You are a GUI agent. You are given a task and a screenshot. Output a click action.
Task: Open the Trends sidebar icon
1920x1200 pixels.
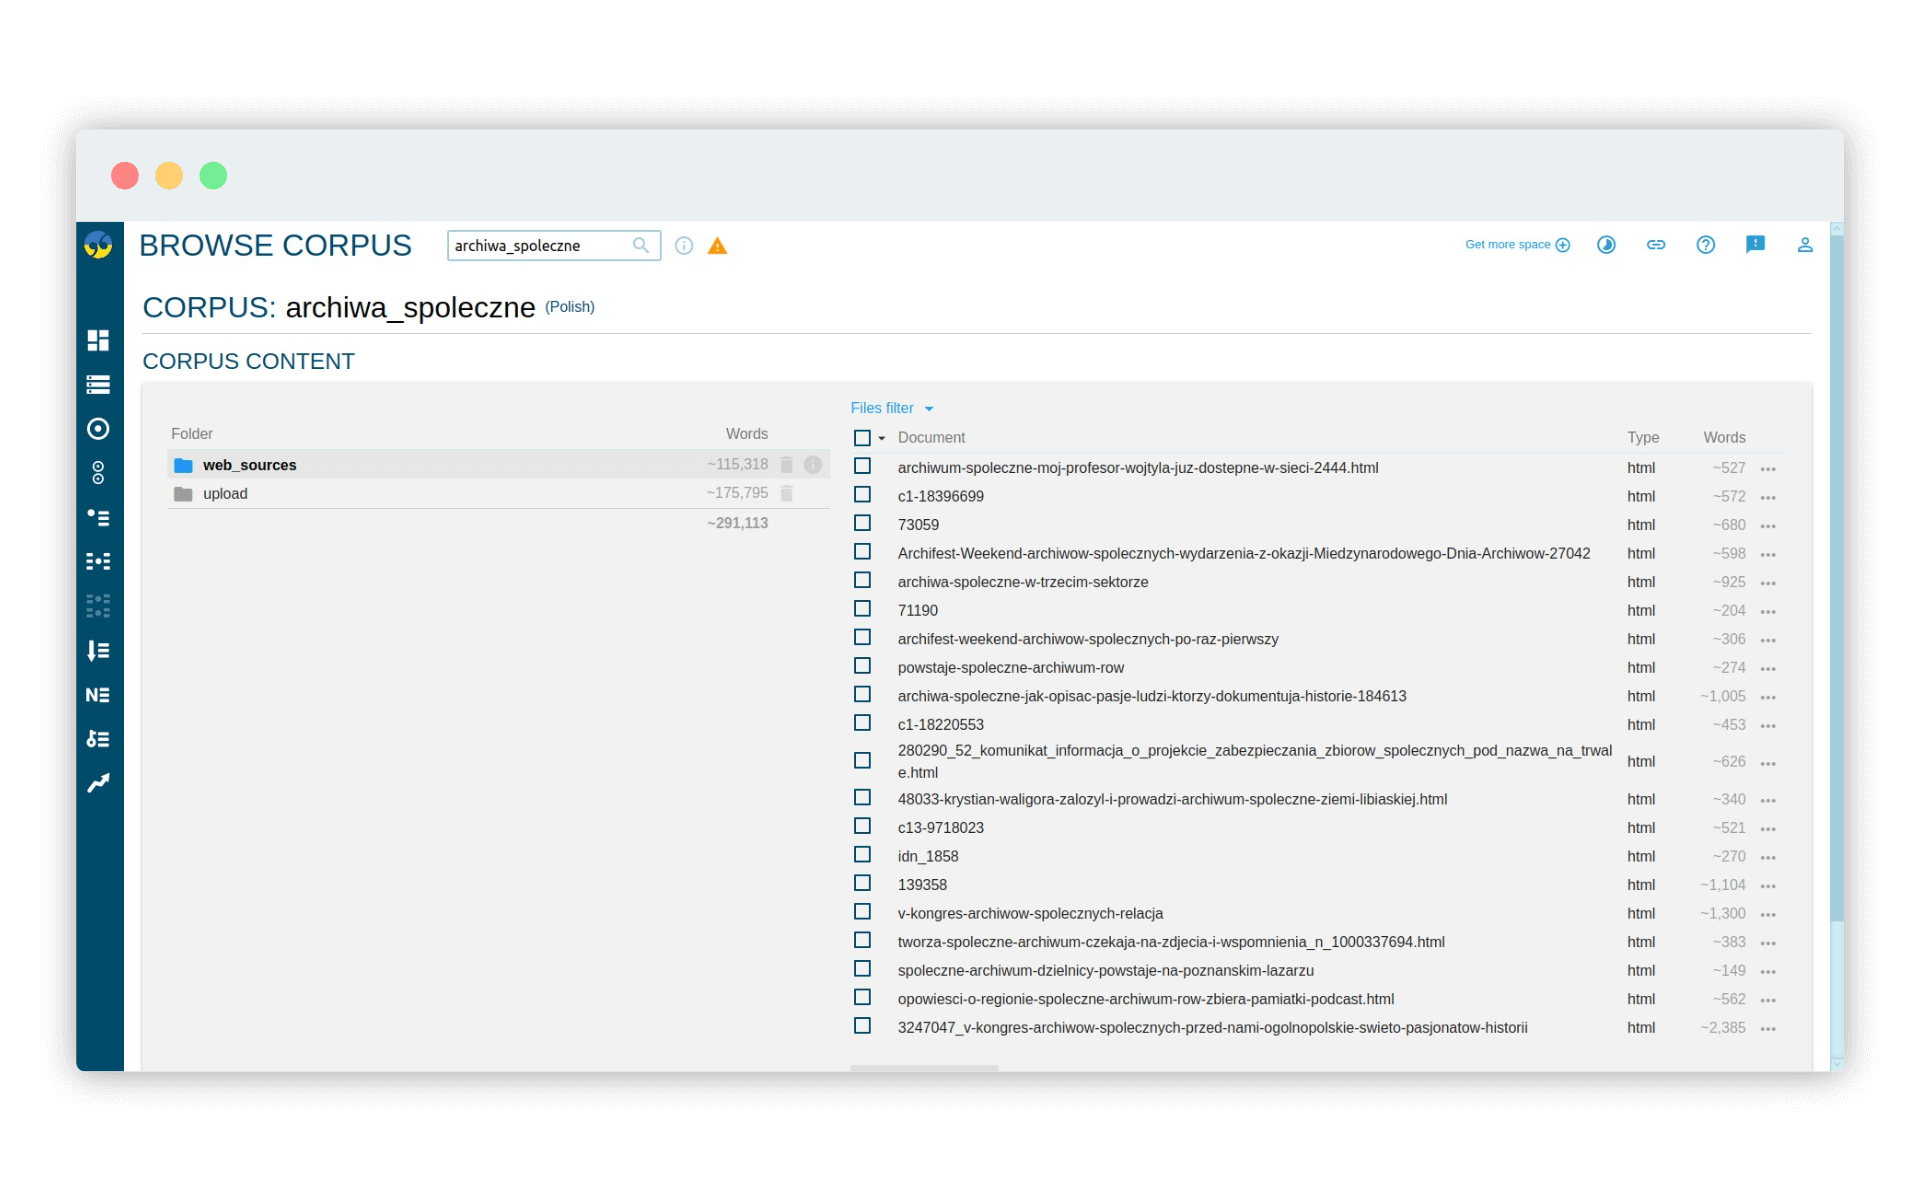98,783
